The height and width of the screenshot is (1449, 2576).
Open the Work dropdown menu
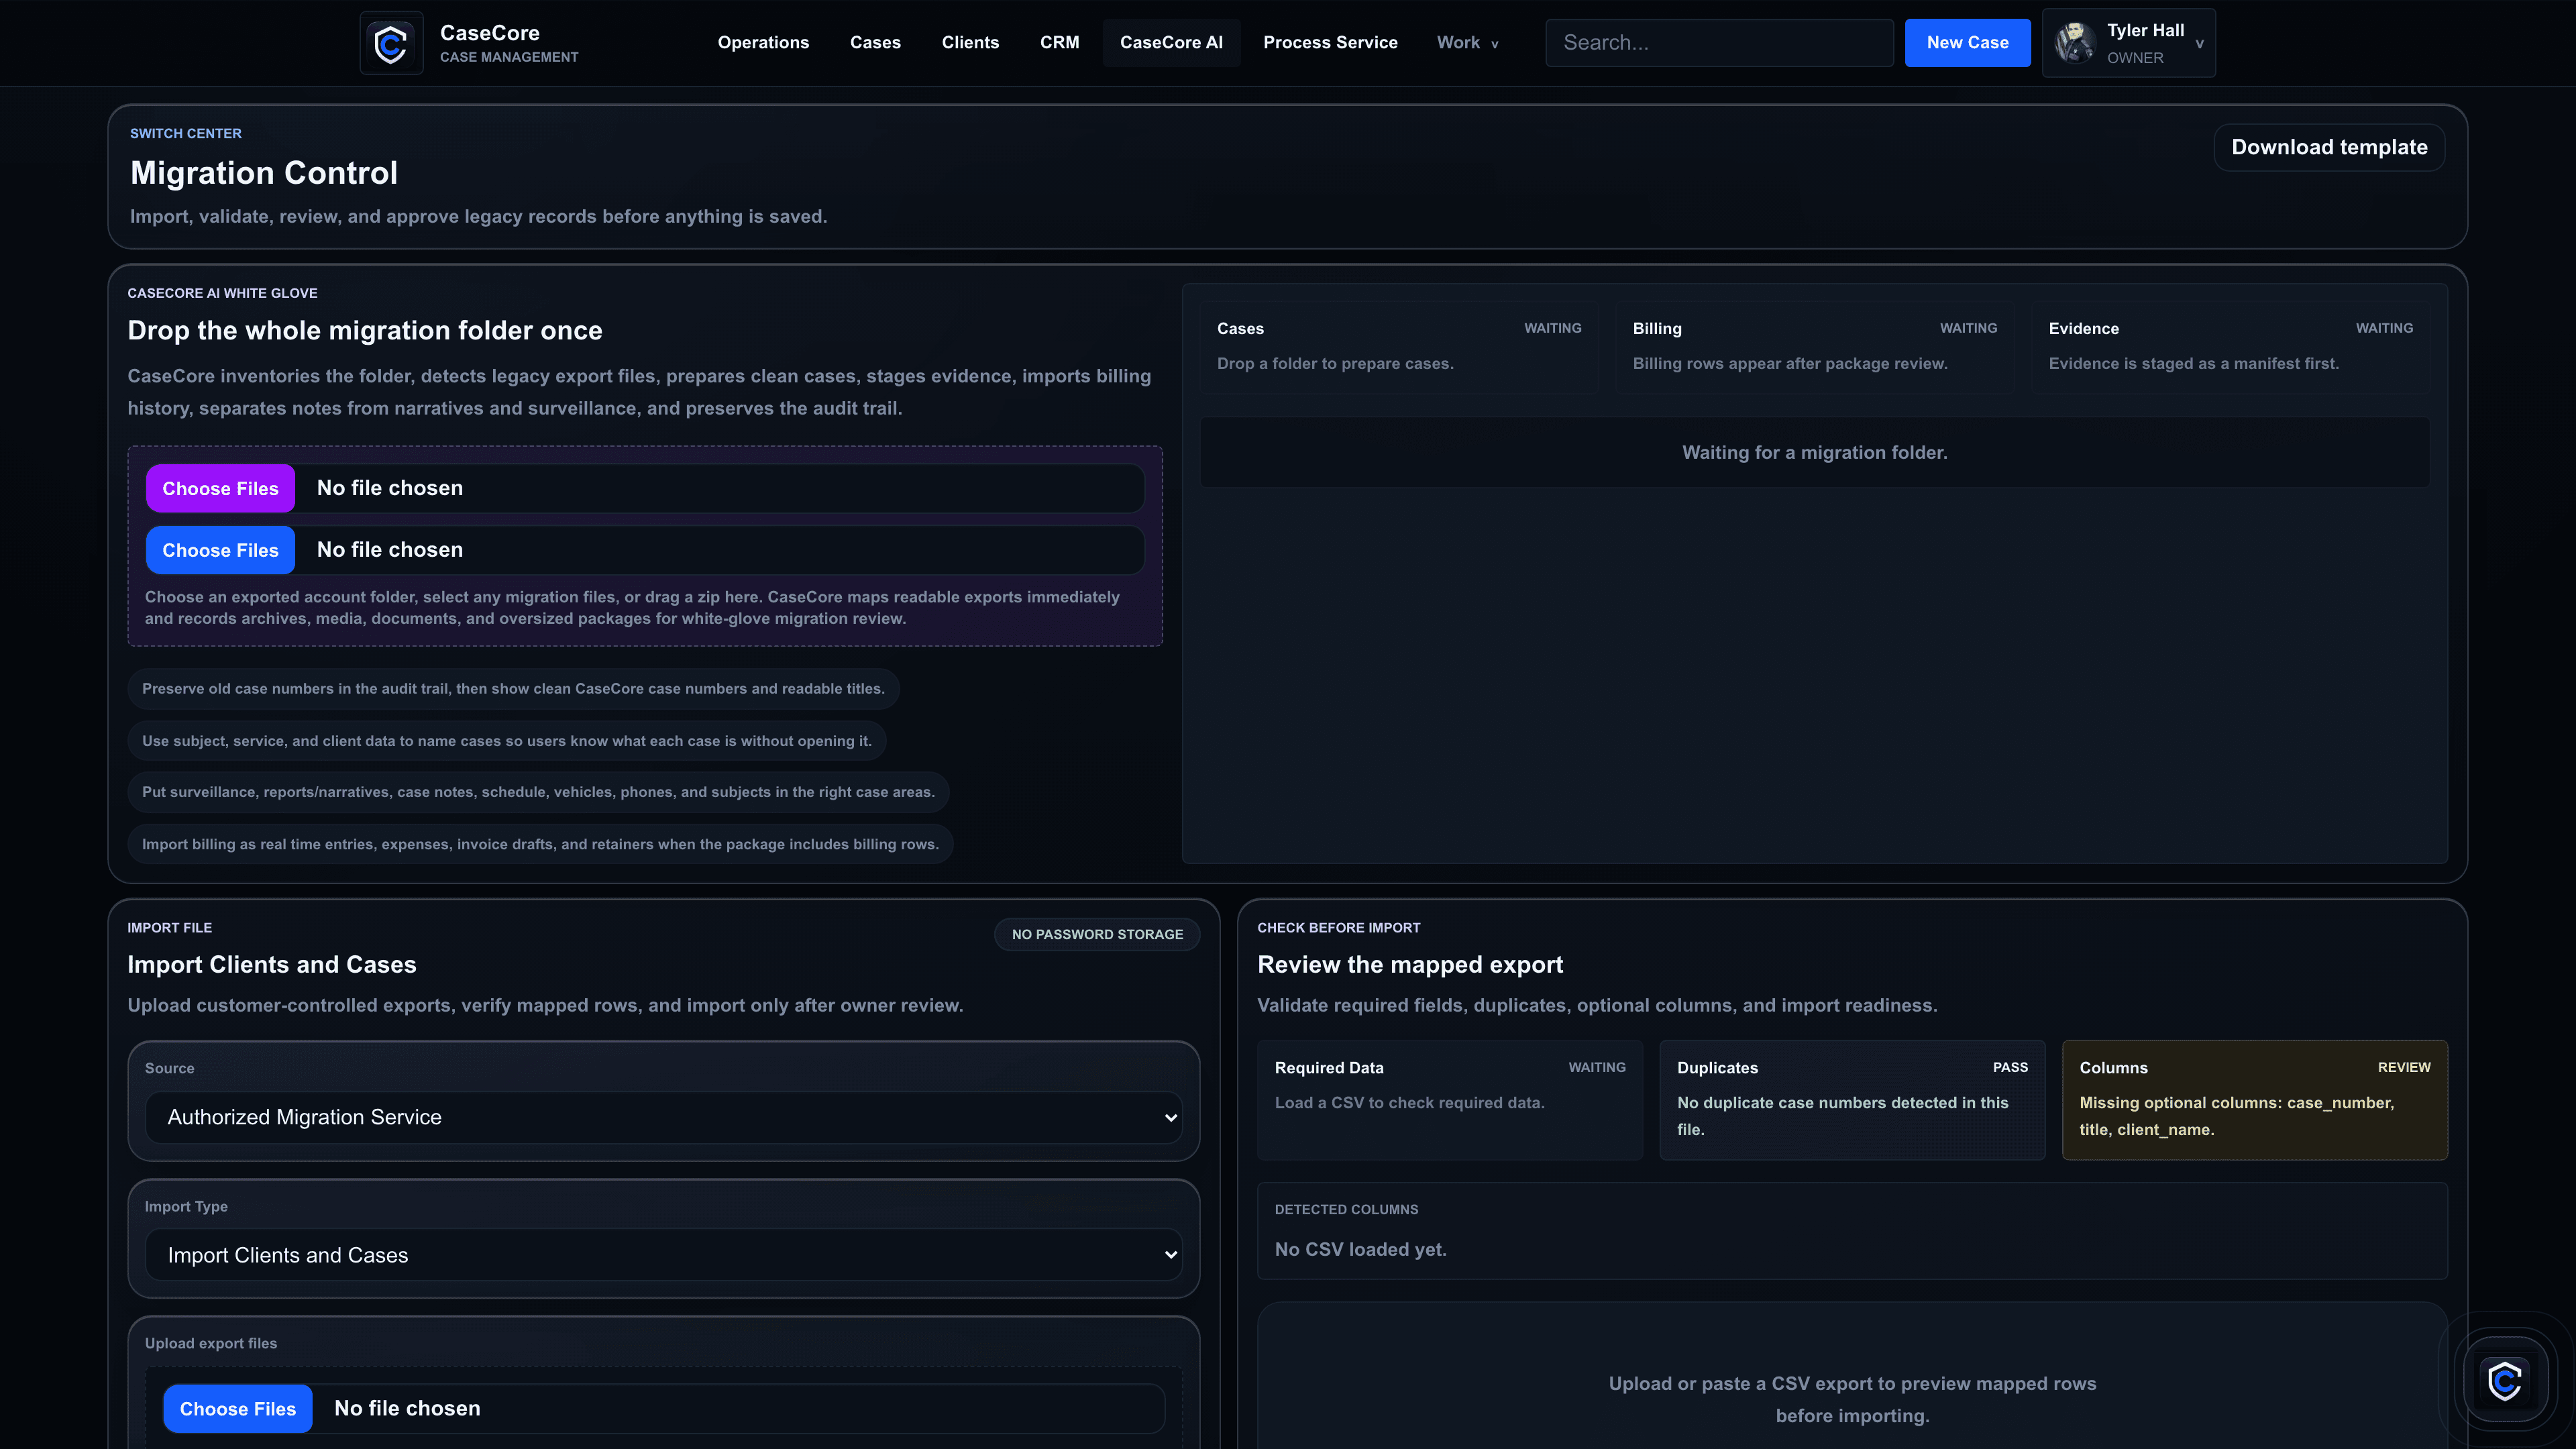pyautogui.click(x=1467, y=43)
